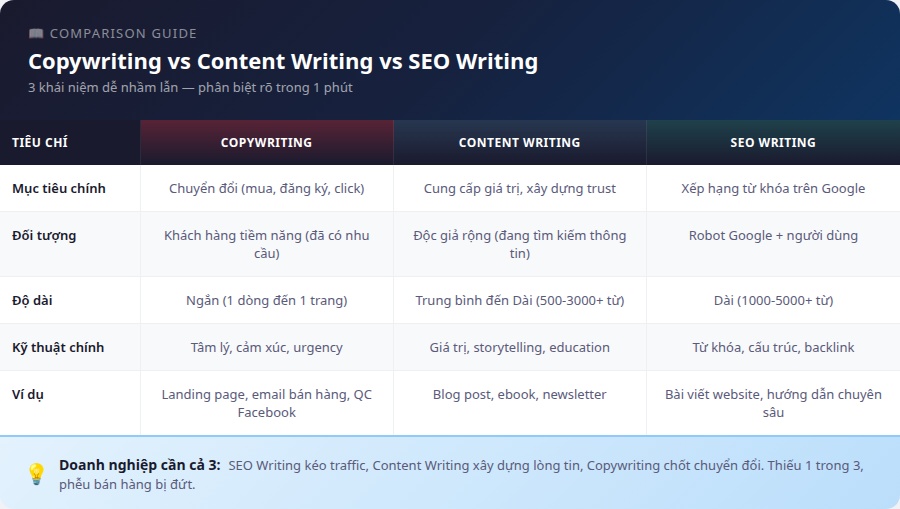Click the 'Kỹ thuật chính' row label
The width and height of the screenshot is (900, 509).
point(58,347)
